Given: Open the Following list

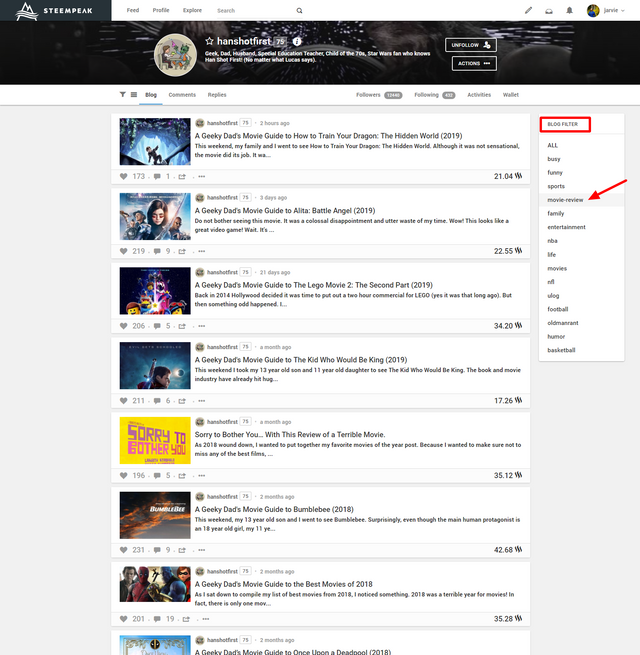Looking at the screenshot, I should [434, 95].
